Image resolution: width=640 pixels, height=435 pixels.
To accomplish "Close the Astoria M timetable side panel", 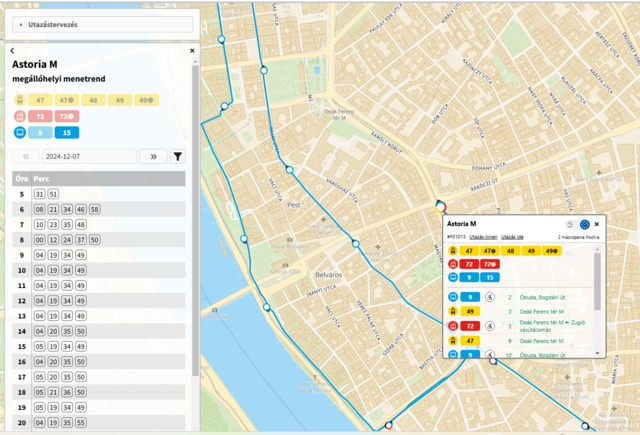I will click(x=192, y=51).
